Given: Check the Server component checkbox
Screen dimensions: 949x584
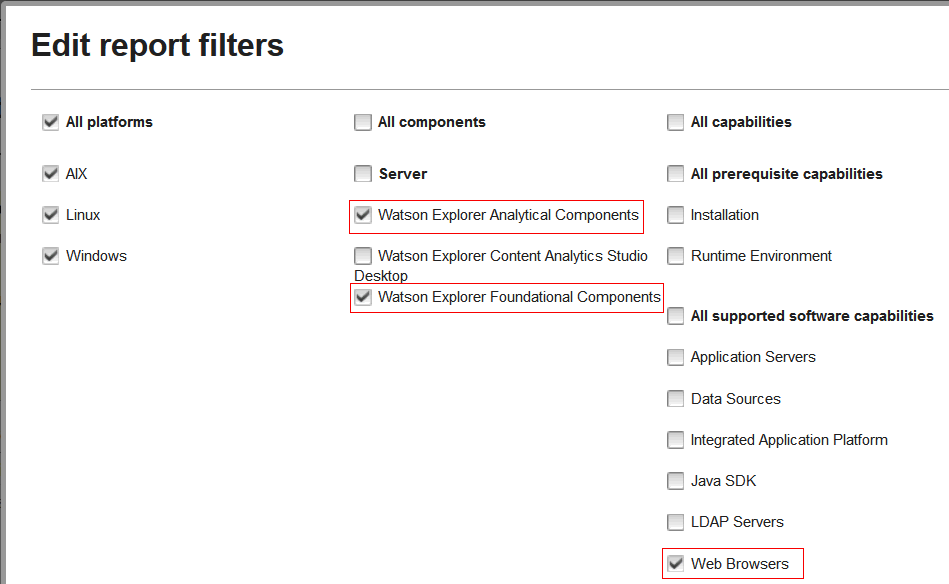Looking at the screenshot, I should coord(363,174).
